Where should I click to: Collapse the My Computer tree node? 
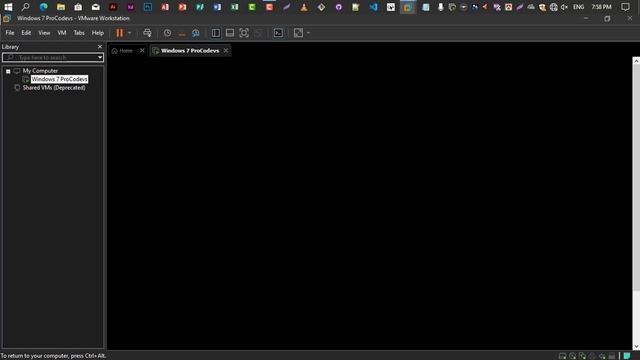(8, 71)
